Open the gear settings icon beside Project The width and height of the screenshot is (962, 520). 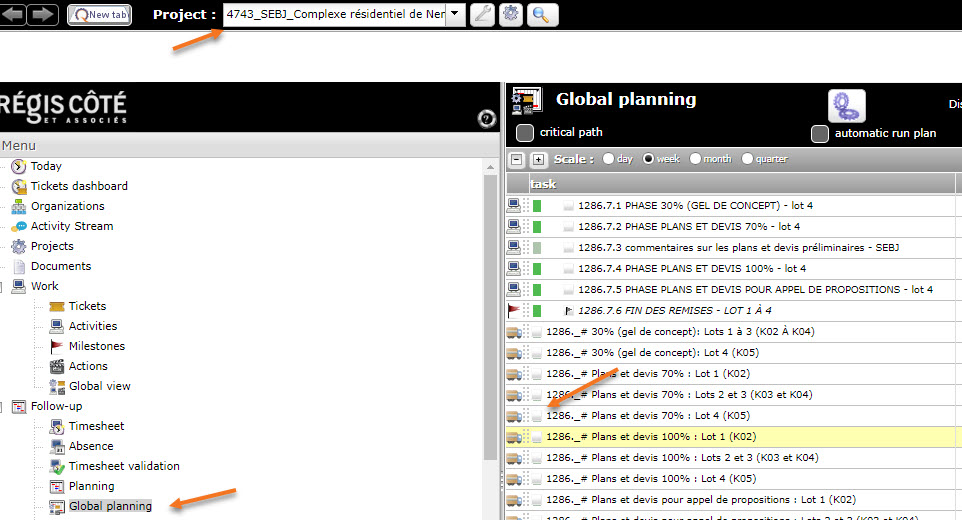click(511, 15)
